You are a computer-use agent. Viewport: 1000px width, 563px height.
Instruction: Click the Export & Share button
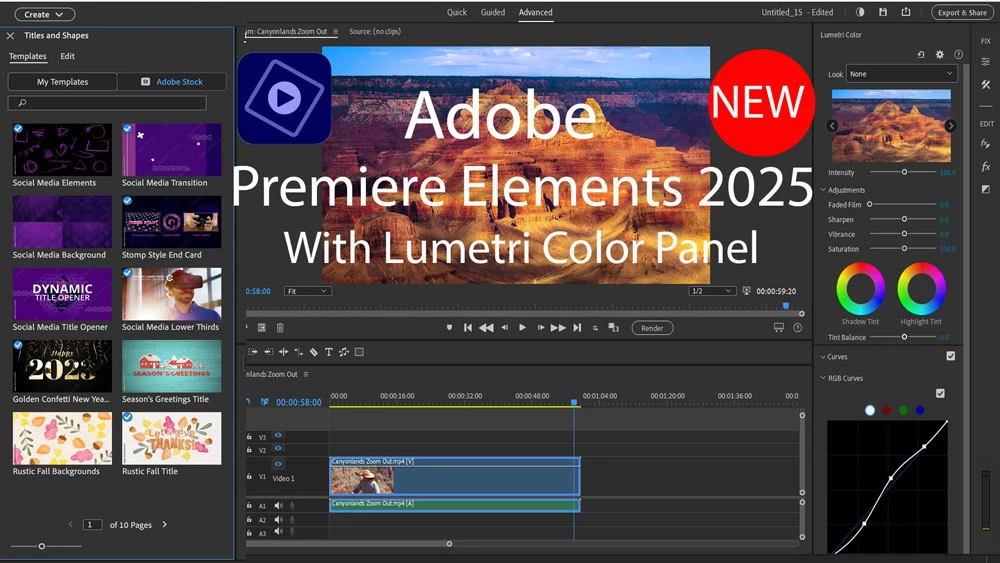tap(962, 12)
